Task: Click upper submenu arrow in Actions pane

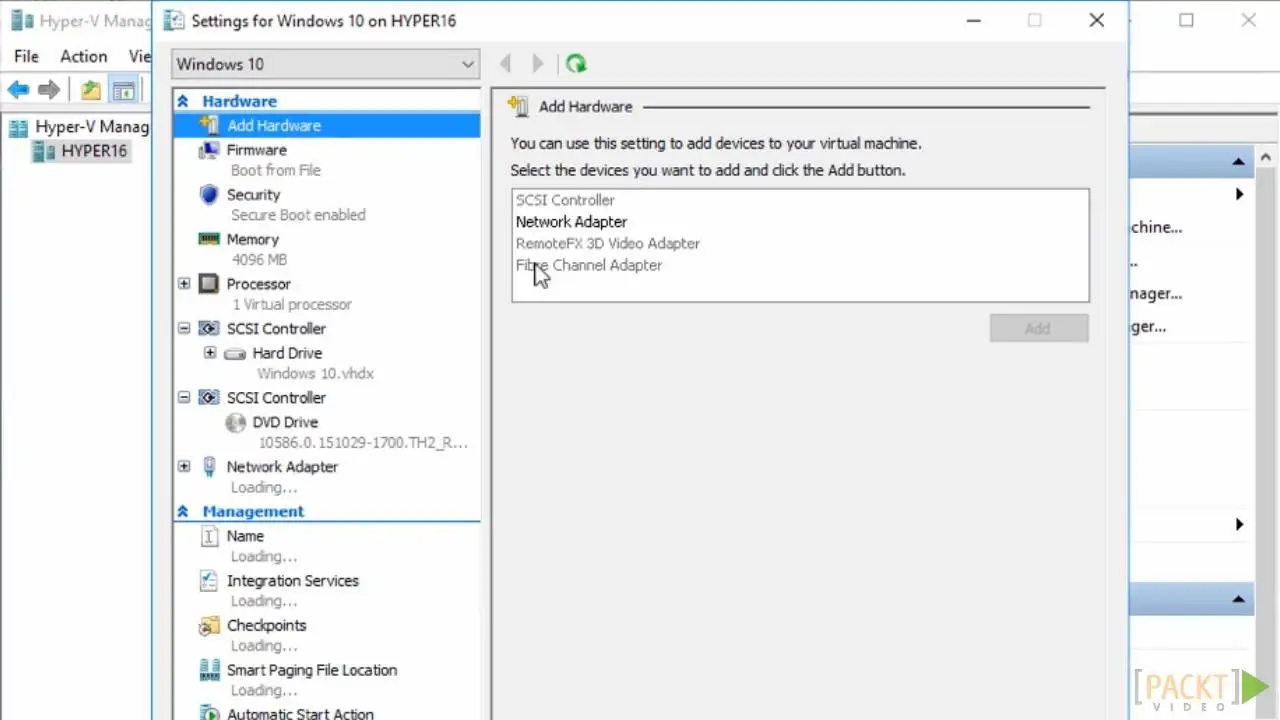Action: (x=1239, y=194)
